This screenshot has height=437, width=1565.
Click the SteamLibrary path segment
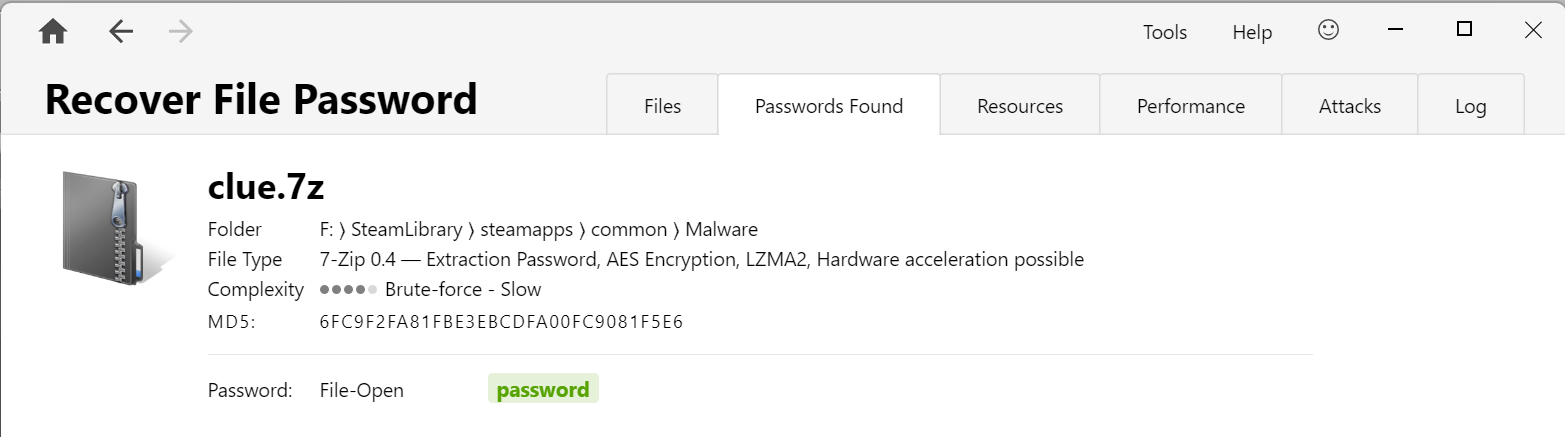click(407, 229)
